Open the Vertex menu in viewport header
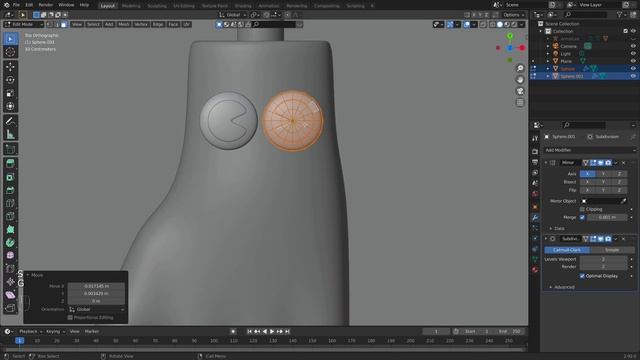 click(141, 24)
